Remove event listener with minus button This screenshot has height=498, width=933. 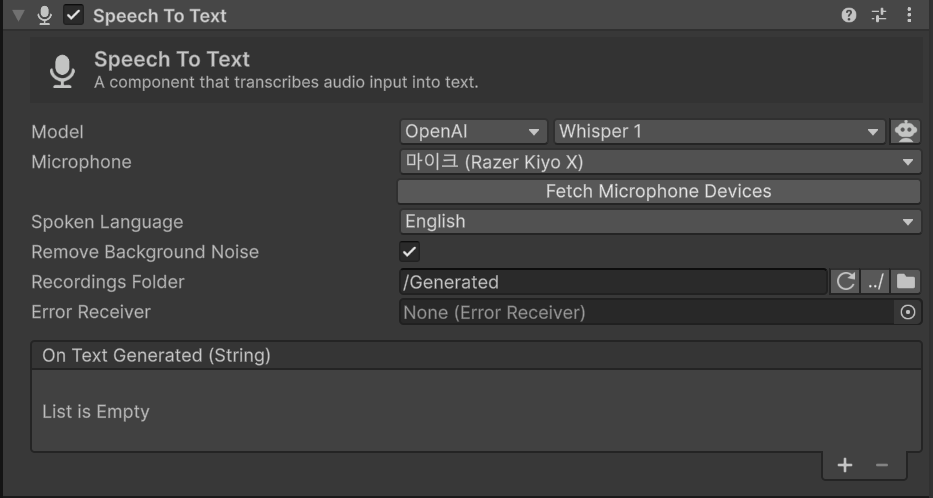(x=882, y=465)
